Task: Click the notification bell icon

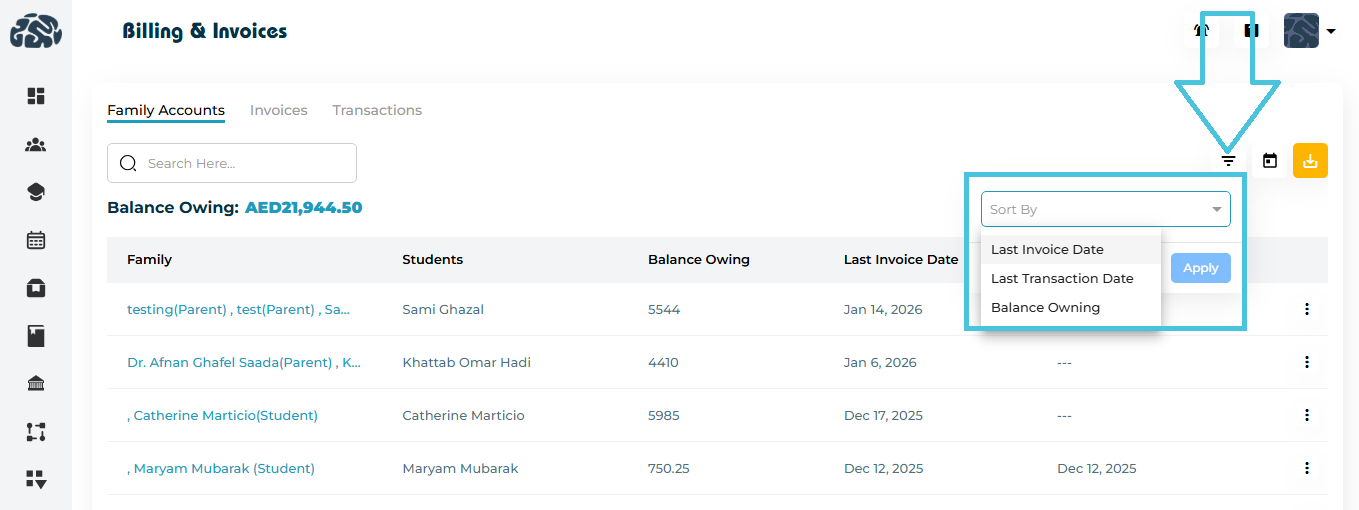Action: [x=1202, y=31]
